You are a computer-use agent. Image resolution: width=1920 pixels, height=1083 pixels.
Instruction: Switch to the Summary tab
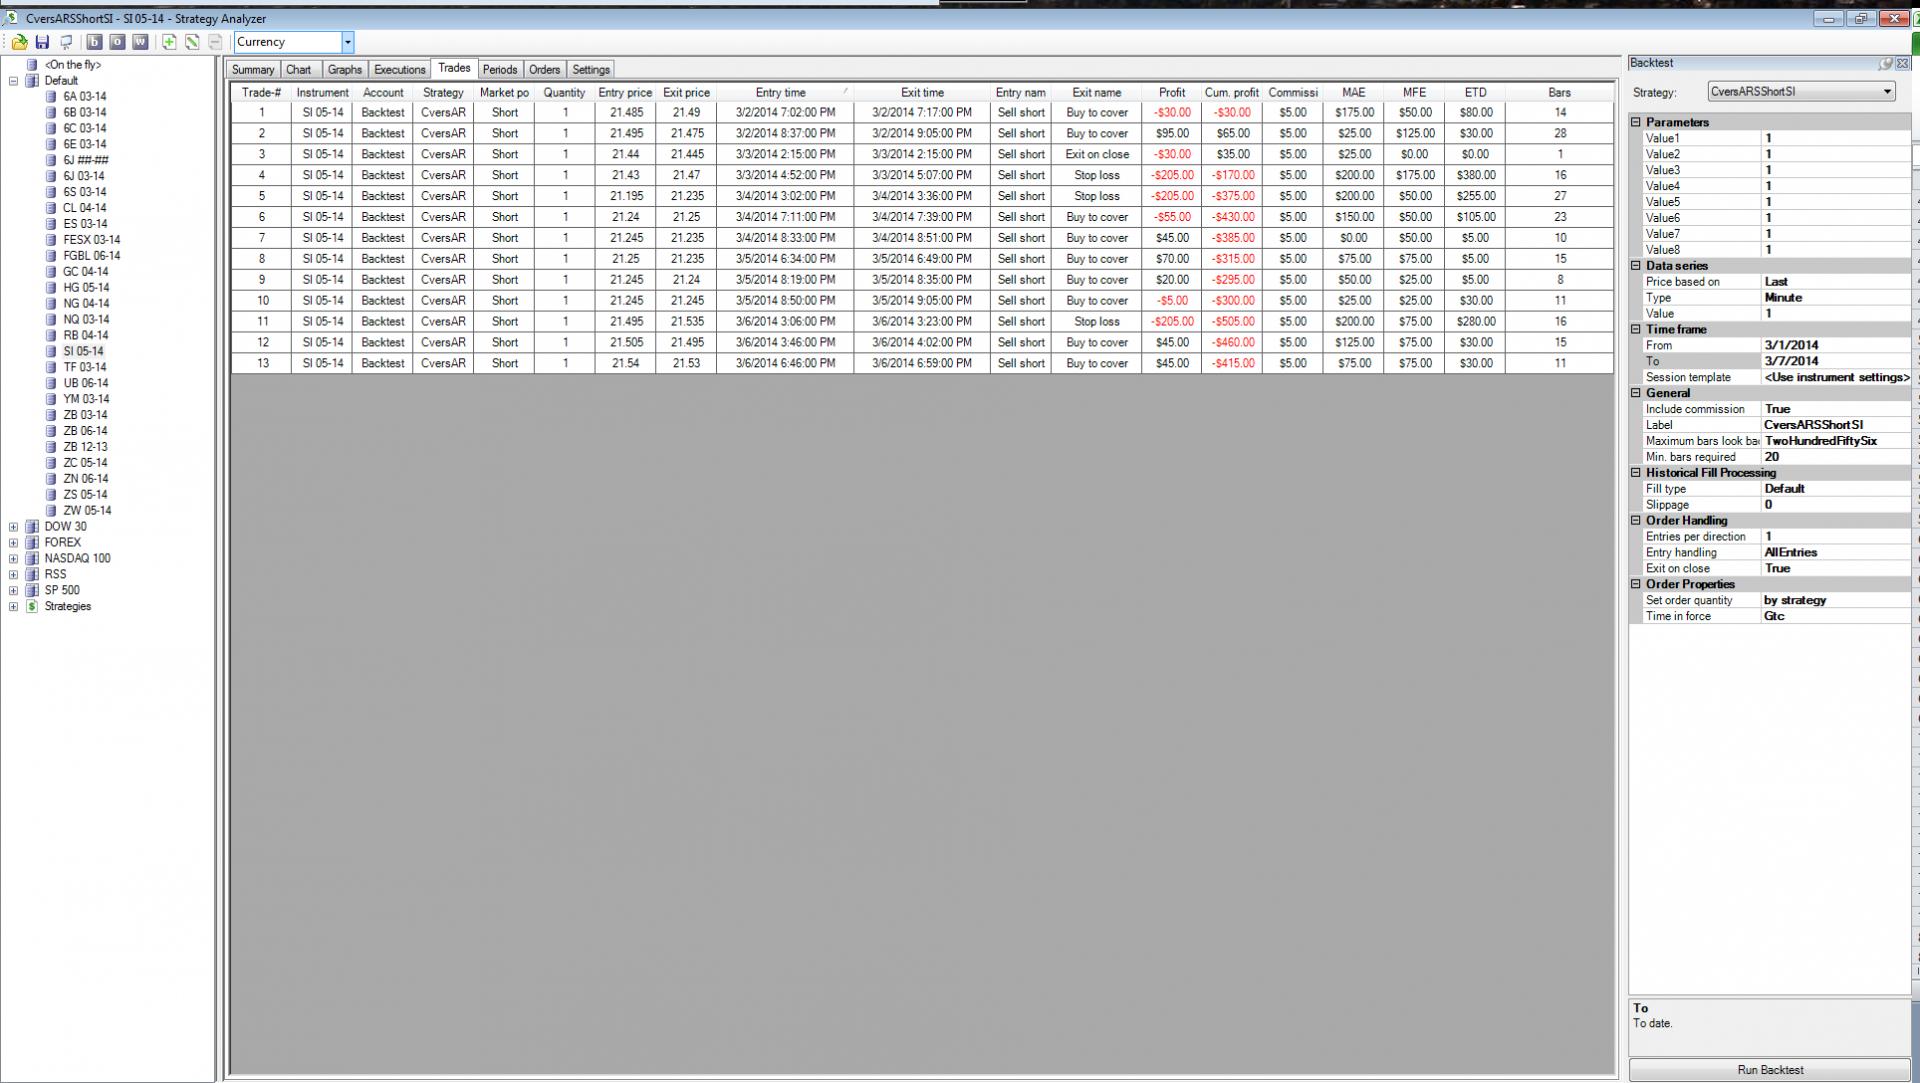(x=253, y=70)
